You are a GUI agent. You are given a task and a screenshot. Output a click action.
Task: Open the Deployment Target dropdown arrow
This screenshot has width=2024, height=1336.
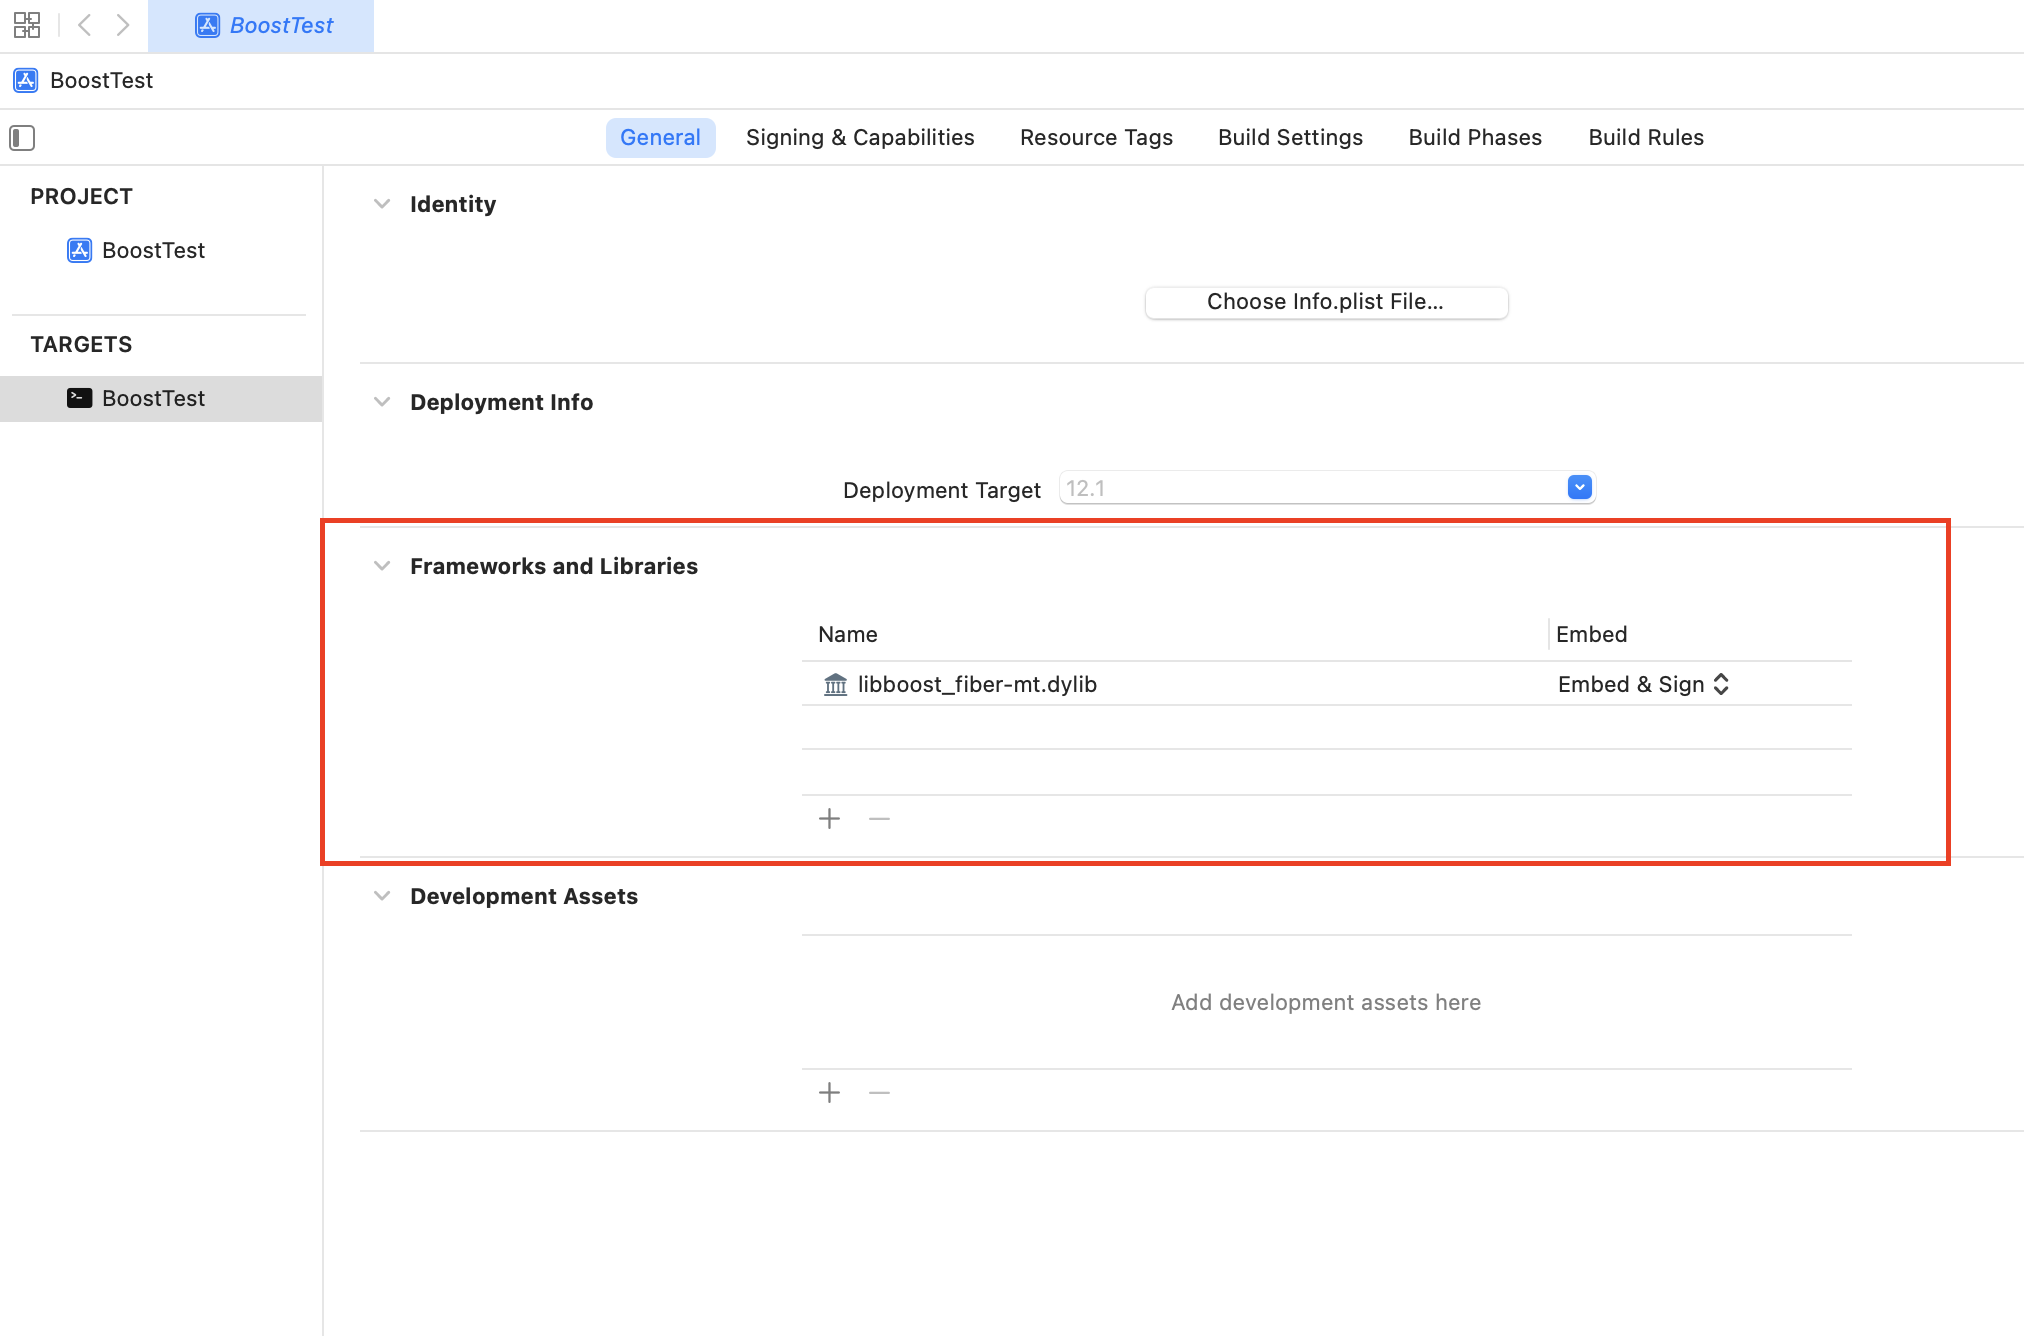pyautogui.click(x=1579, y=488)
